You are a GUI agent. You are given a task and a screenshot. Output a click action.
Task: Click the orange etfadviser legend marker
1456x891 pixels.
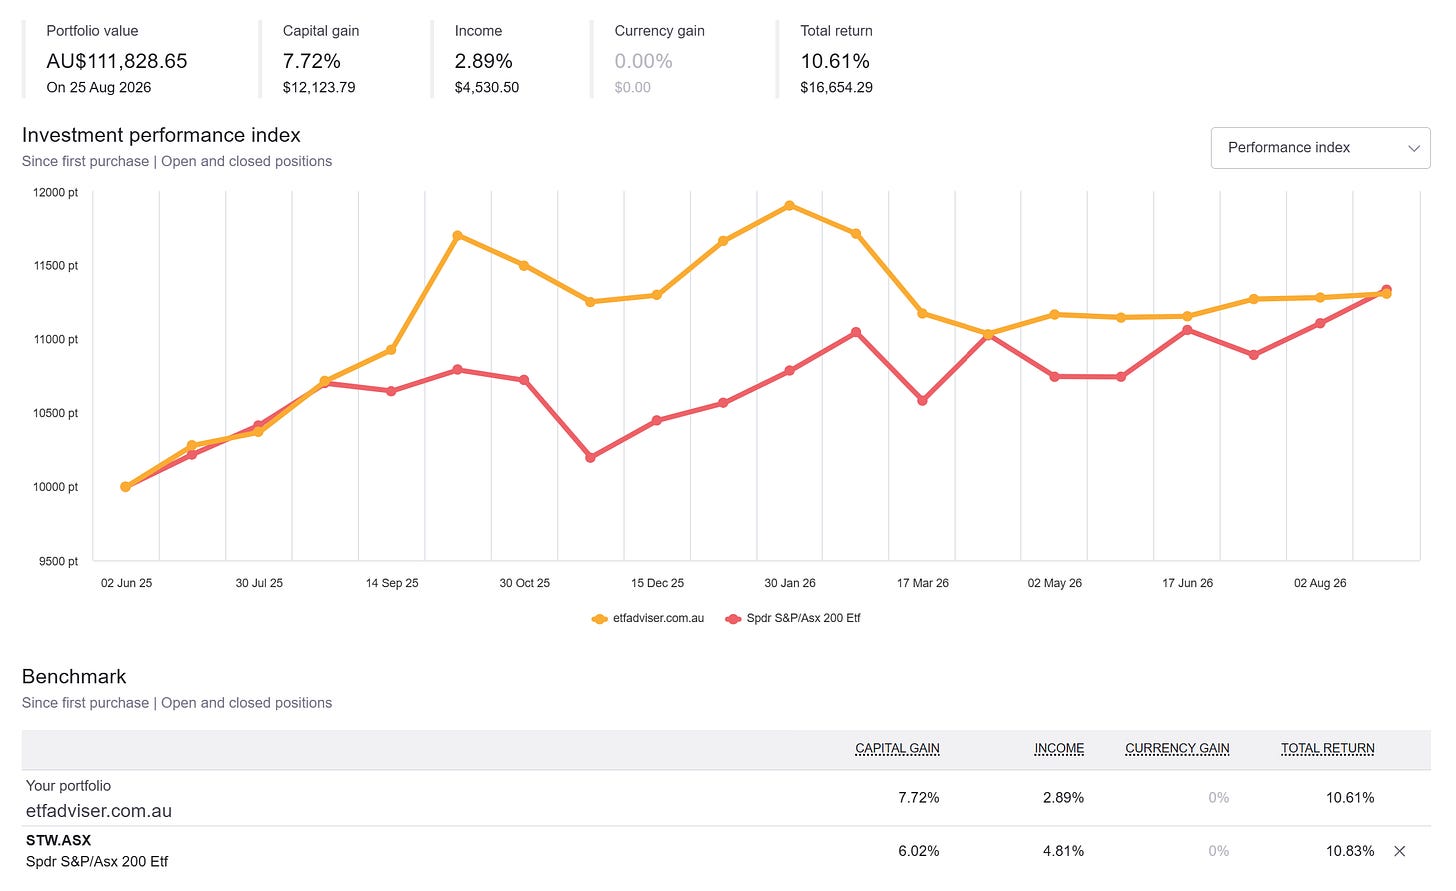click(x=599, y=619)
